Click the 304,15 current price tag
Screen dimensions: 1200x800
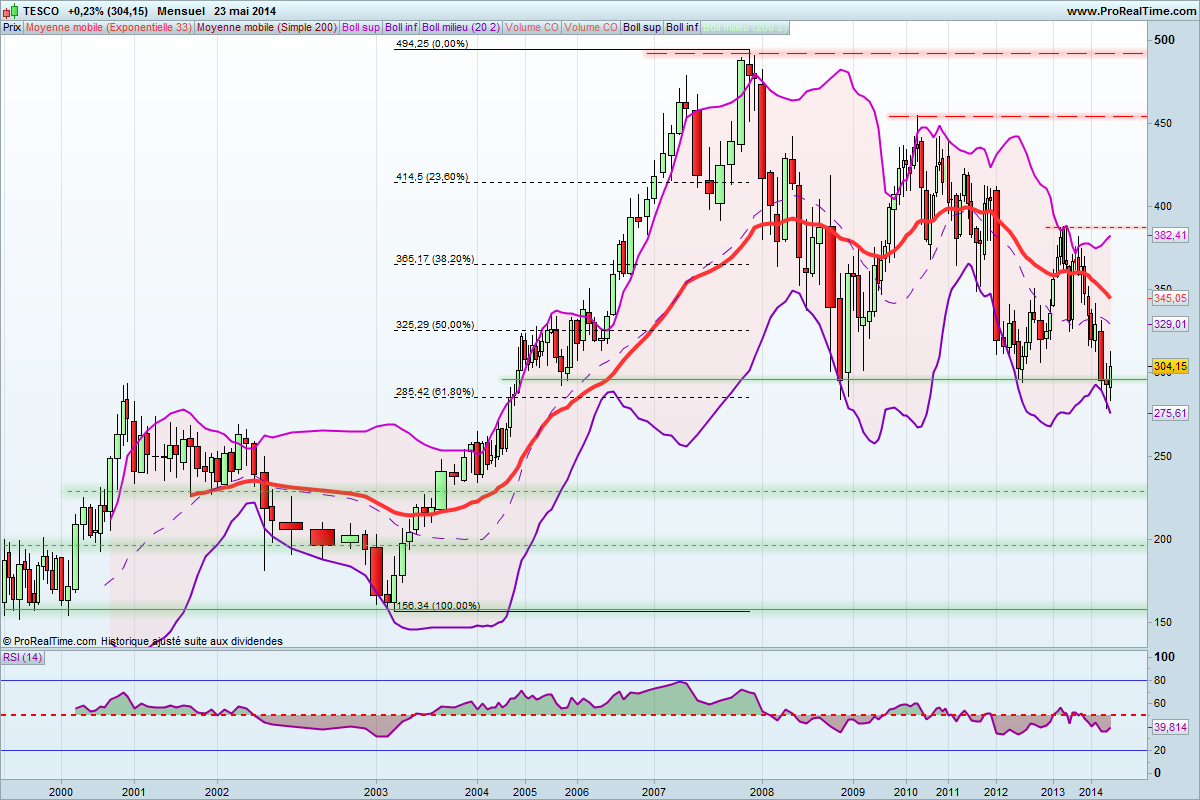1170,366
